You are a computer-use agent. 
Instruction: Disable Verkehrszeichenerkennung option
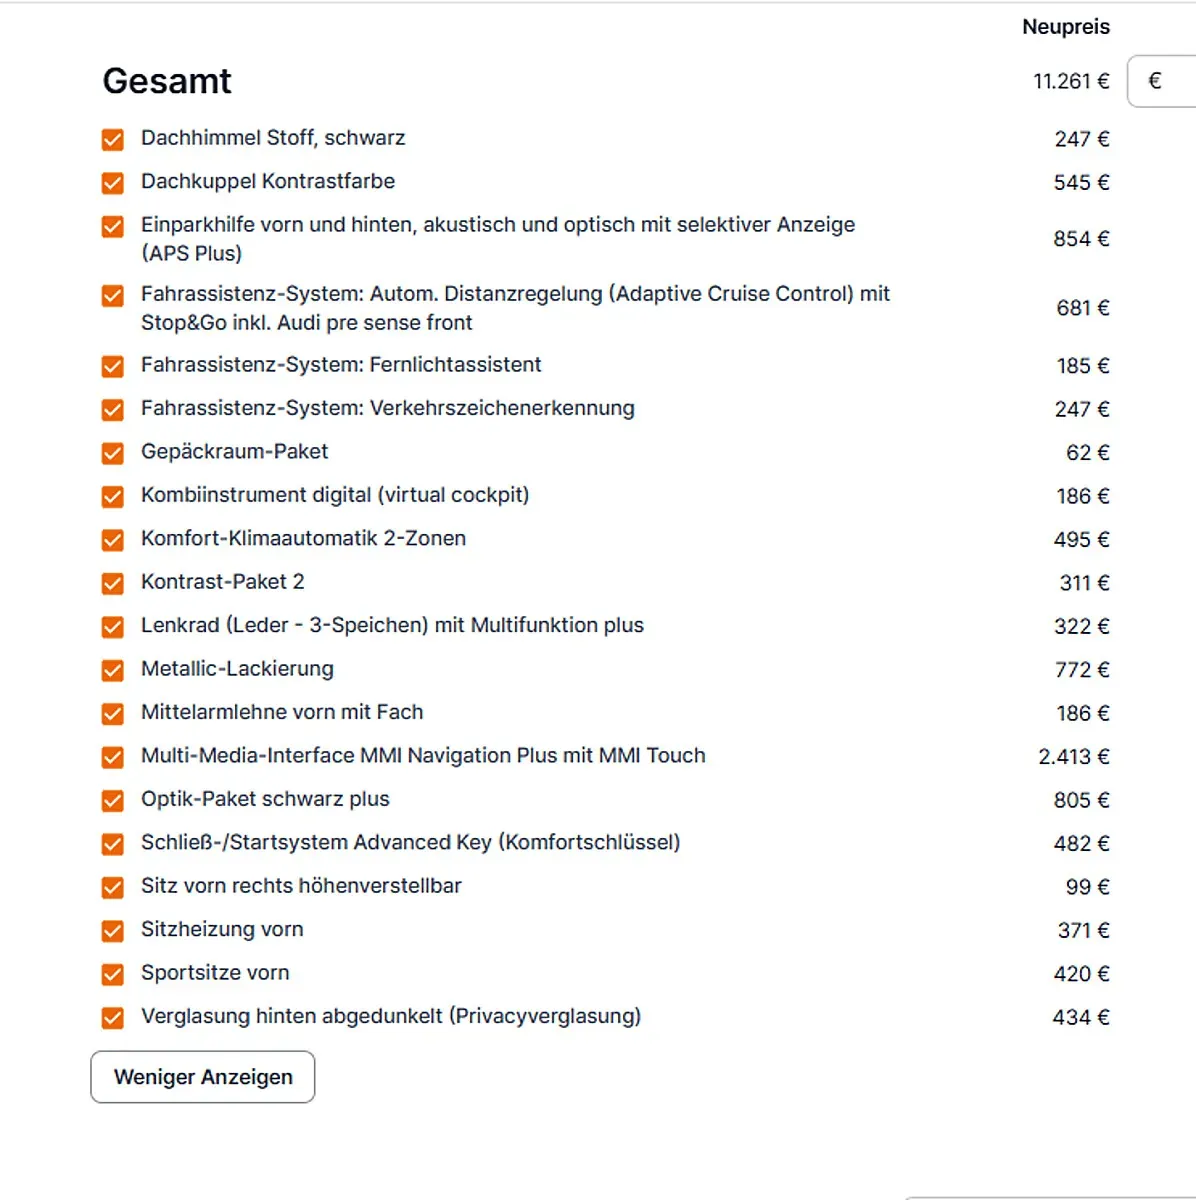(x=113, y=409)
